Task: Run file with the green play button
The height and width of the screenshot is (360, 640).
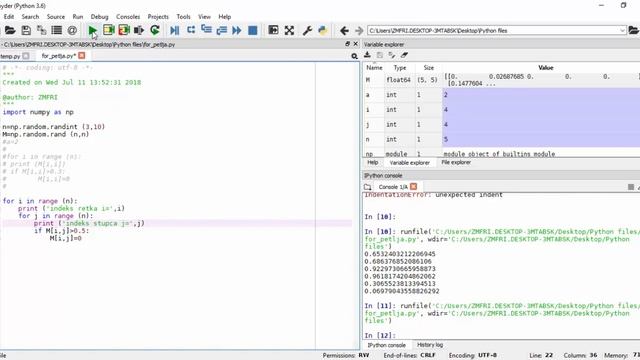Action: 93,30
